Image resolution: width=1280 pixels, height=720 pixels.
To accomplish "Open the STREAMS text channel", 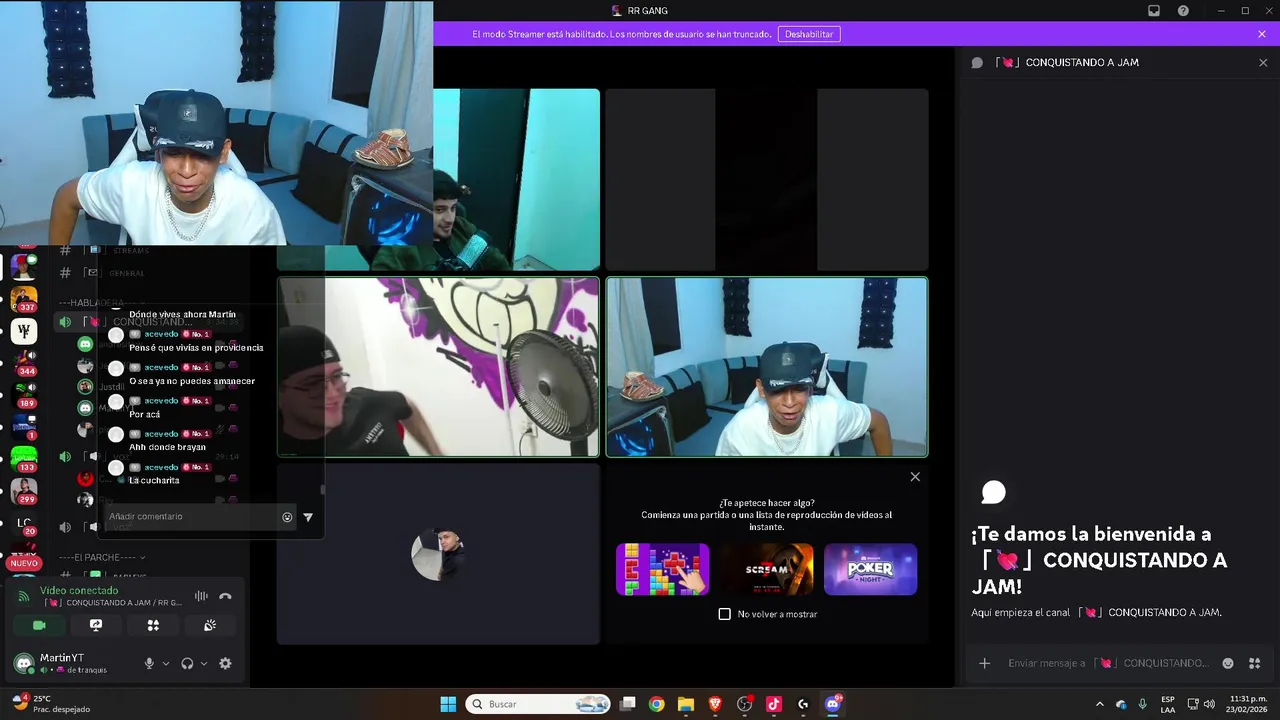I will pyautogui.click(x=129, y=250).
